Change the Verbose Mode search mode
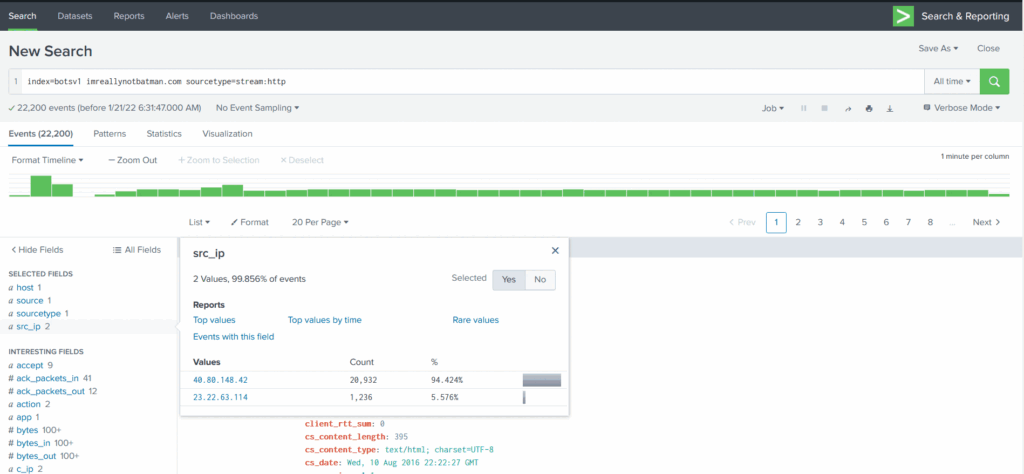 (x=962, y=108)
